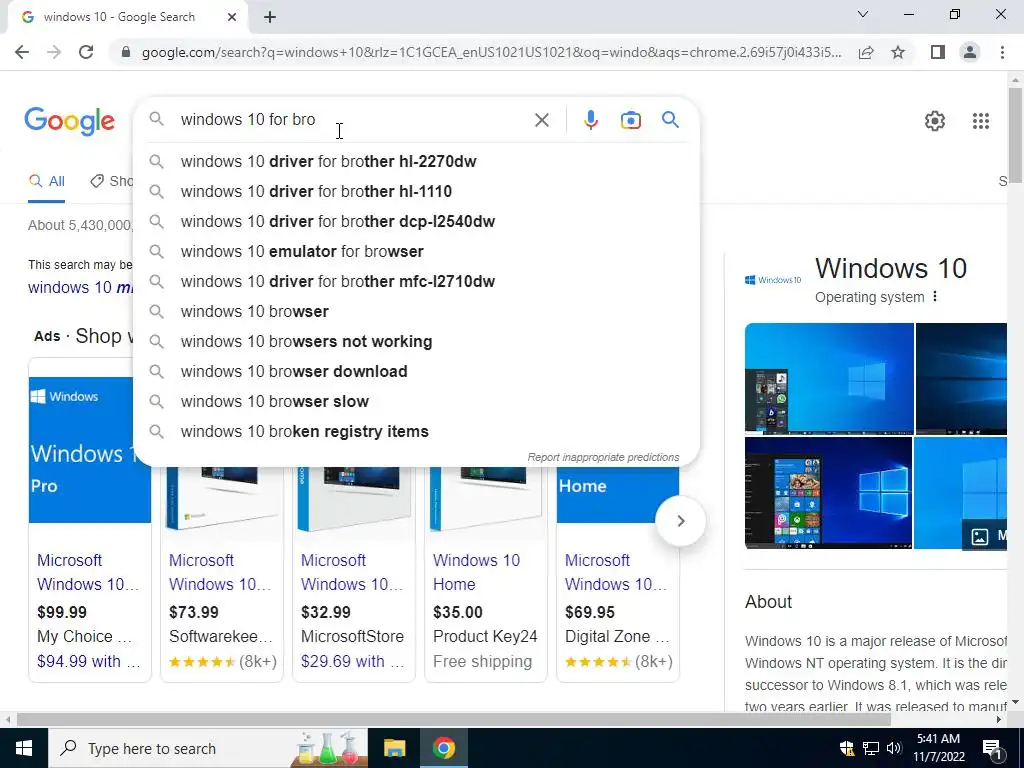This screenshot has height=768, width=1024.
Task: Open the Chrome profile avatar
Action: 970,52
